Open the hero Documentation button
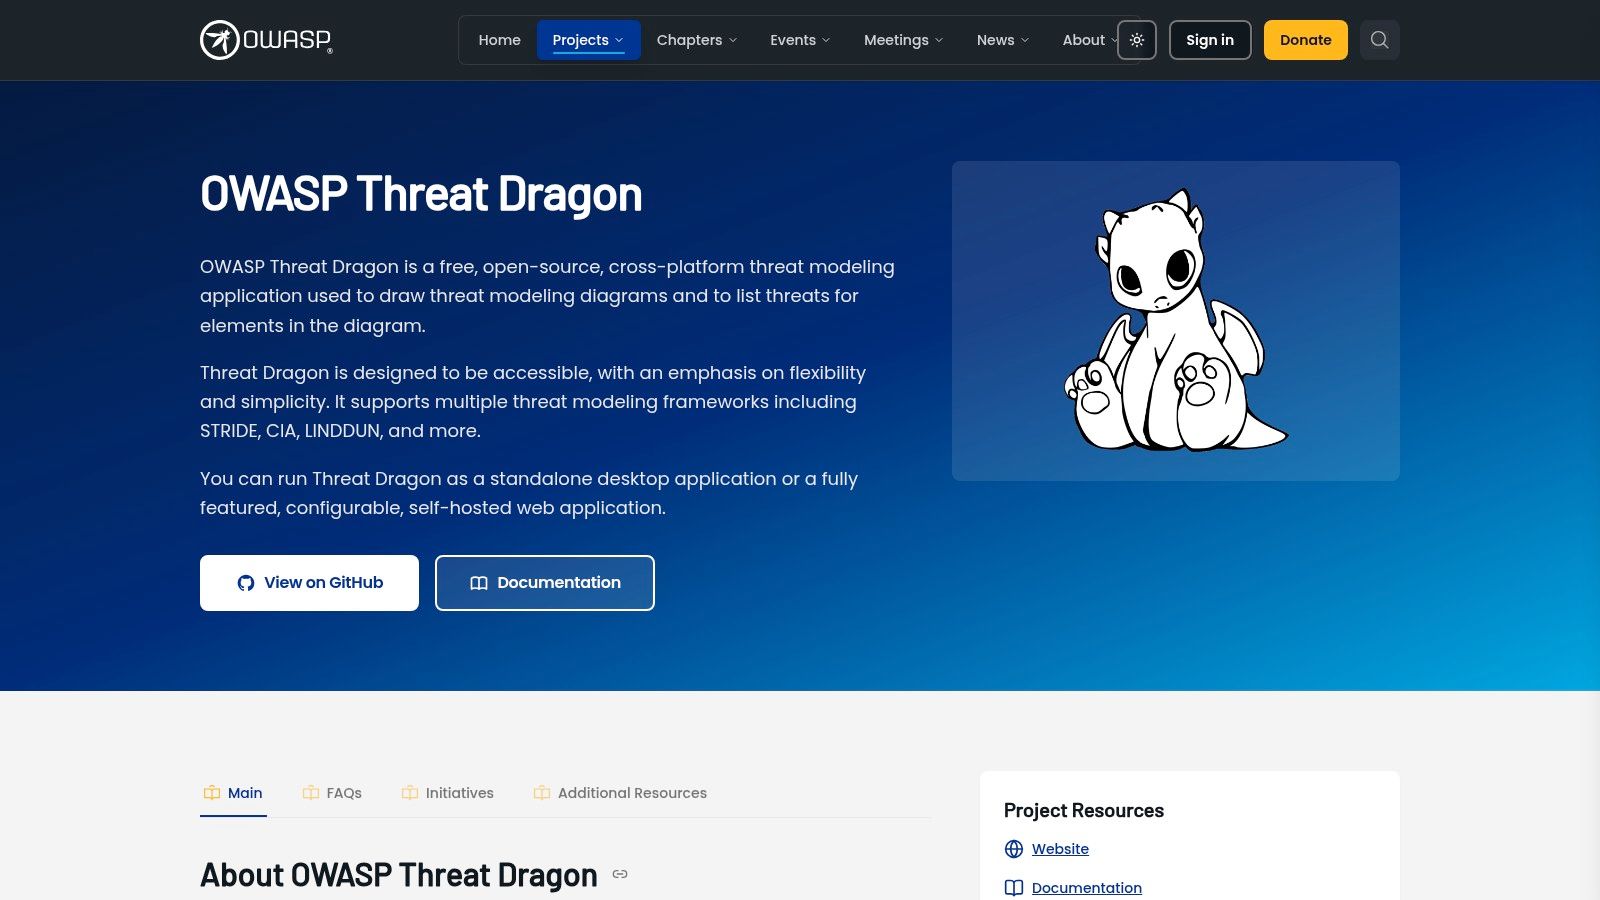 [545, 583]
